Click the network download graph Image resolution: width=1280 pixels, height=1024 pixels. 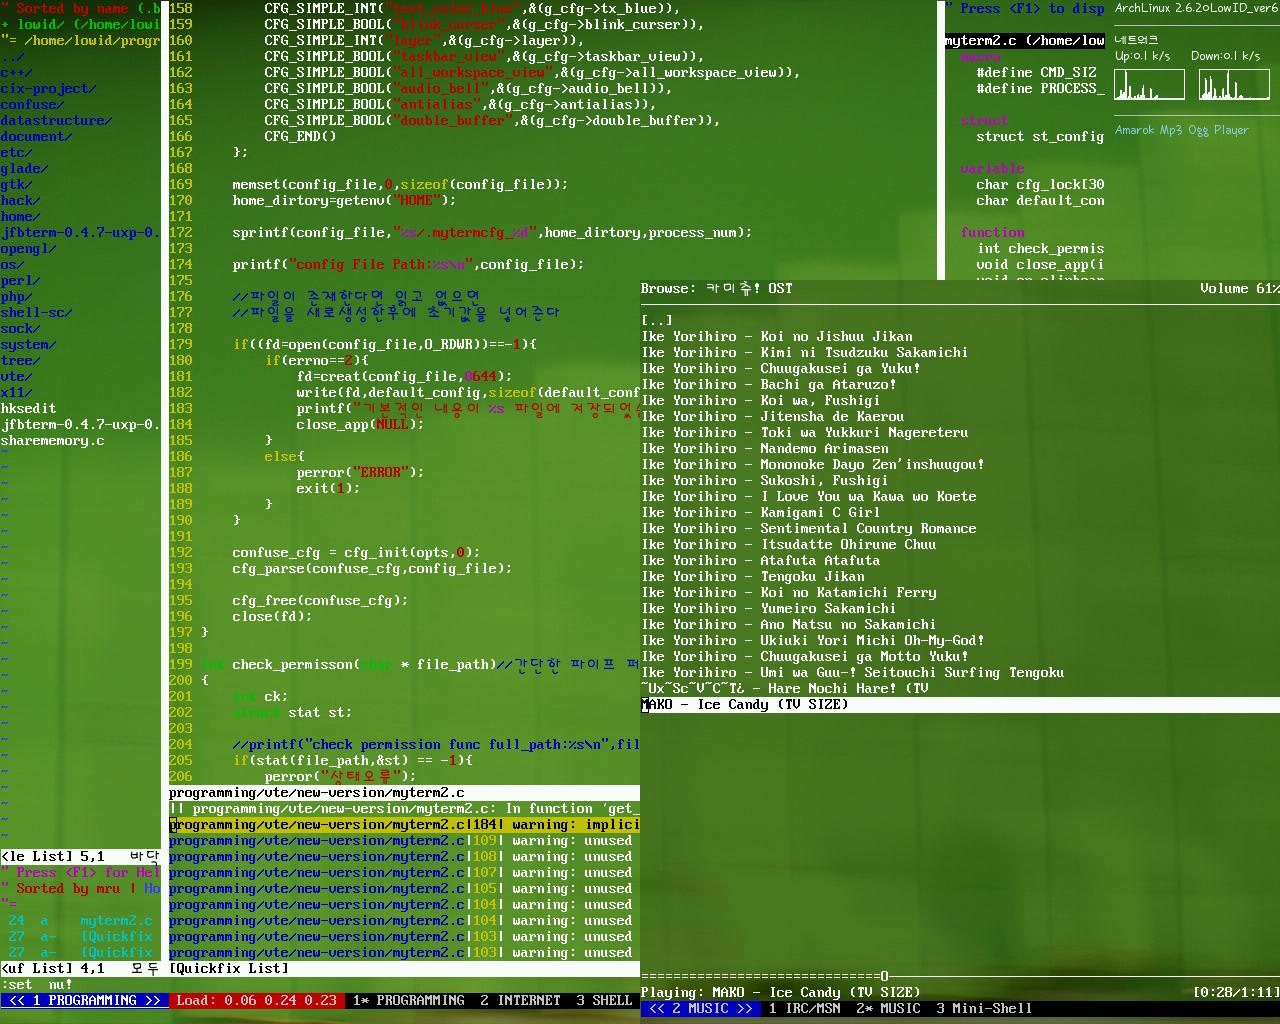click(1235, 85)
